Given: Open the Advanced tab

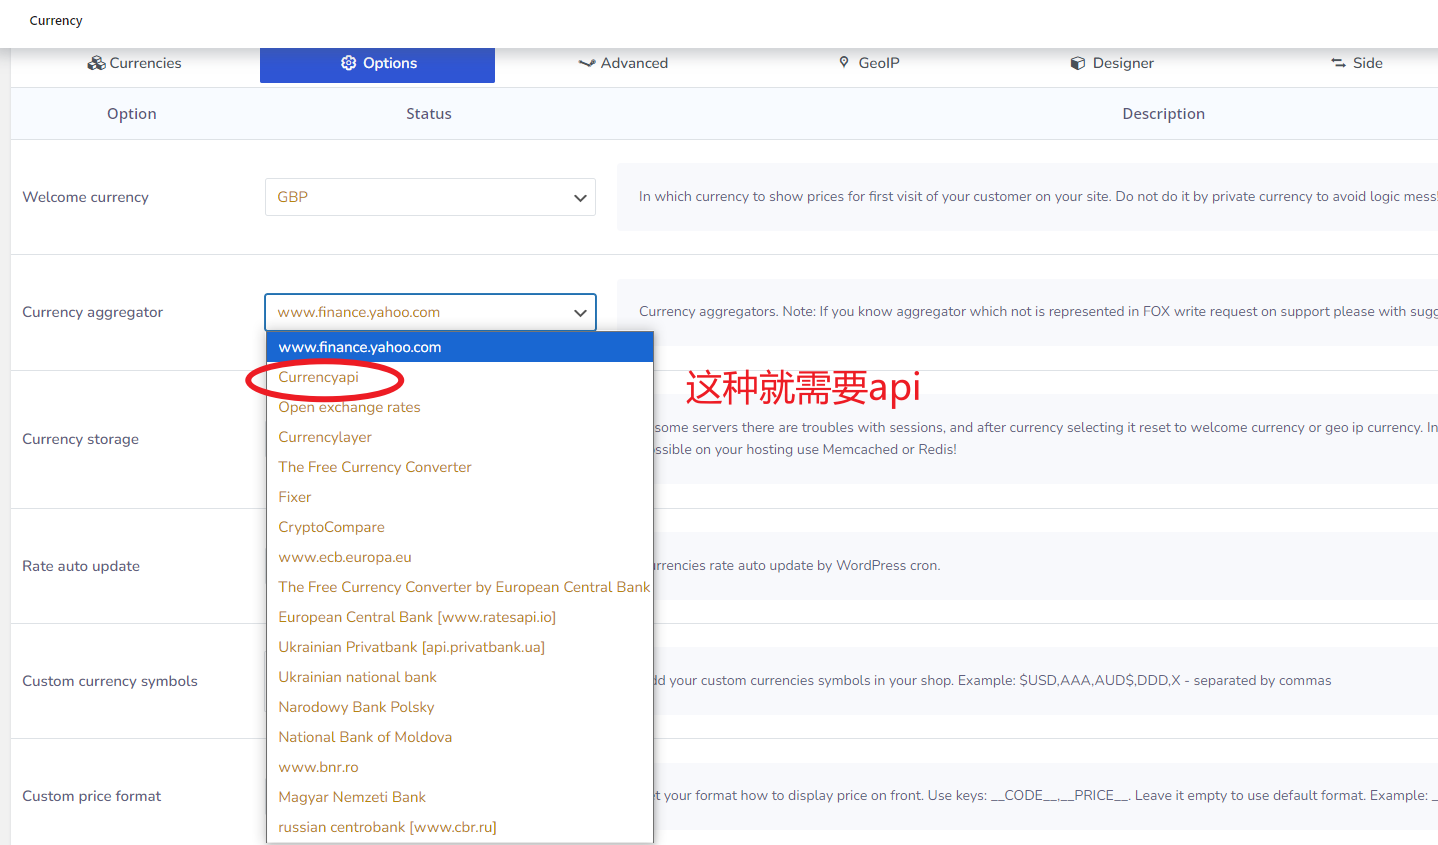Looking at the screenshot, I should coord(623,62).
